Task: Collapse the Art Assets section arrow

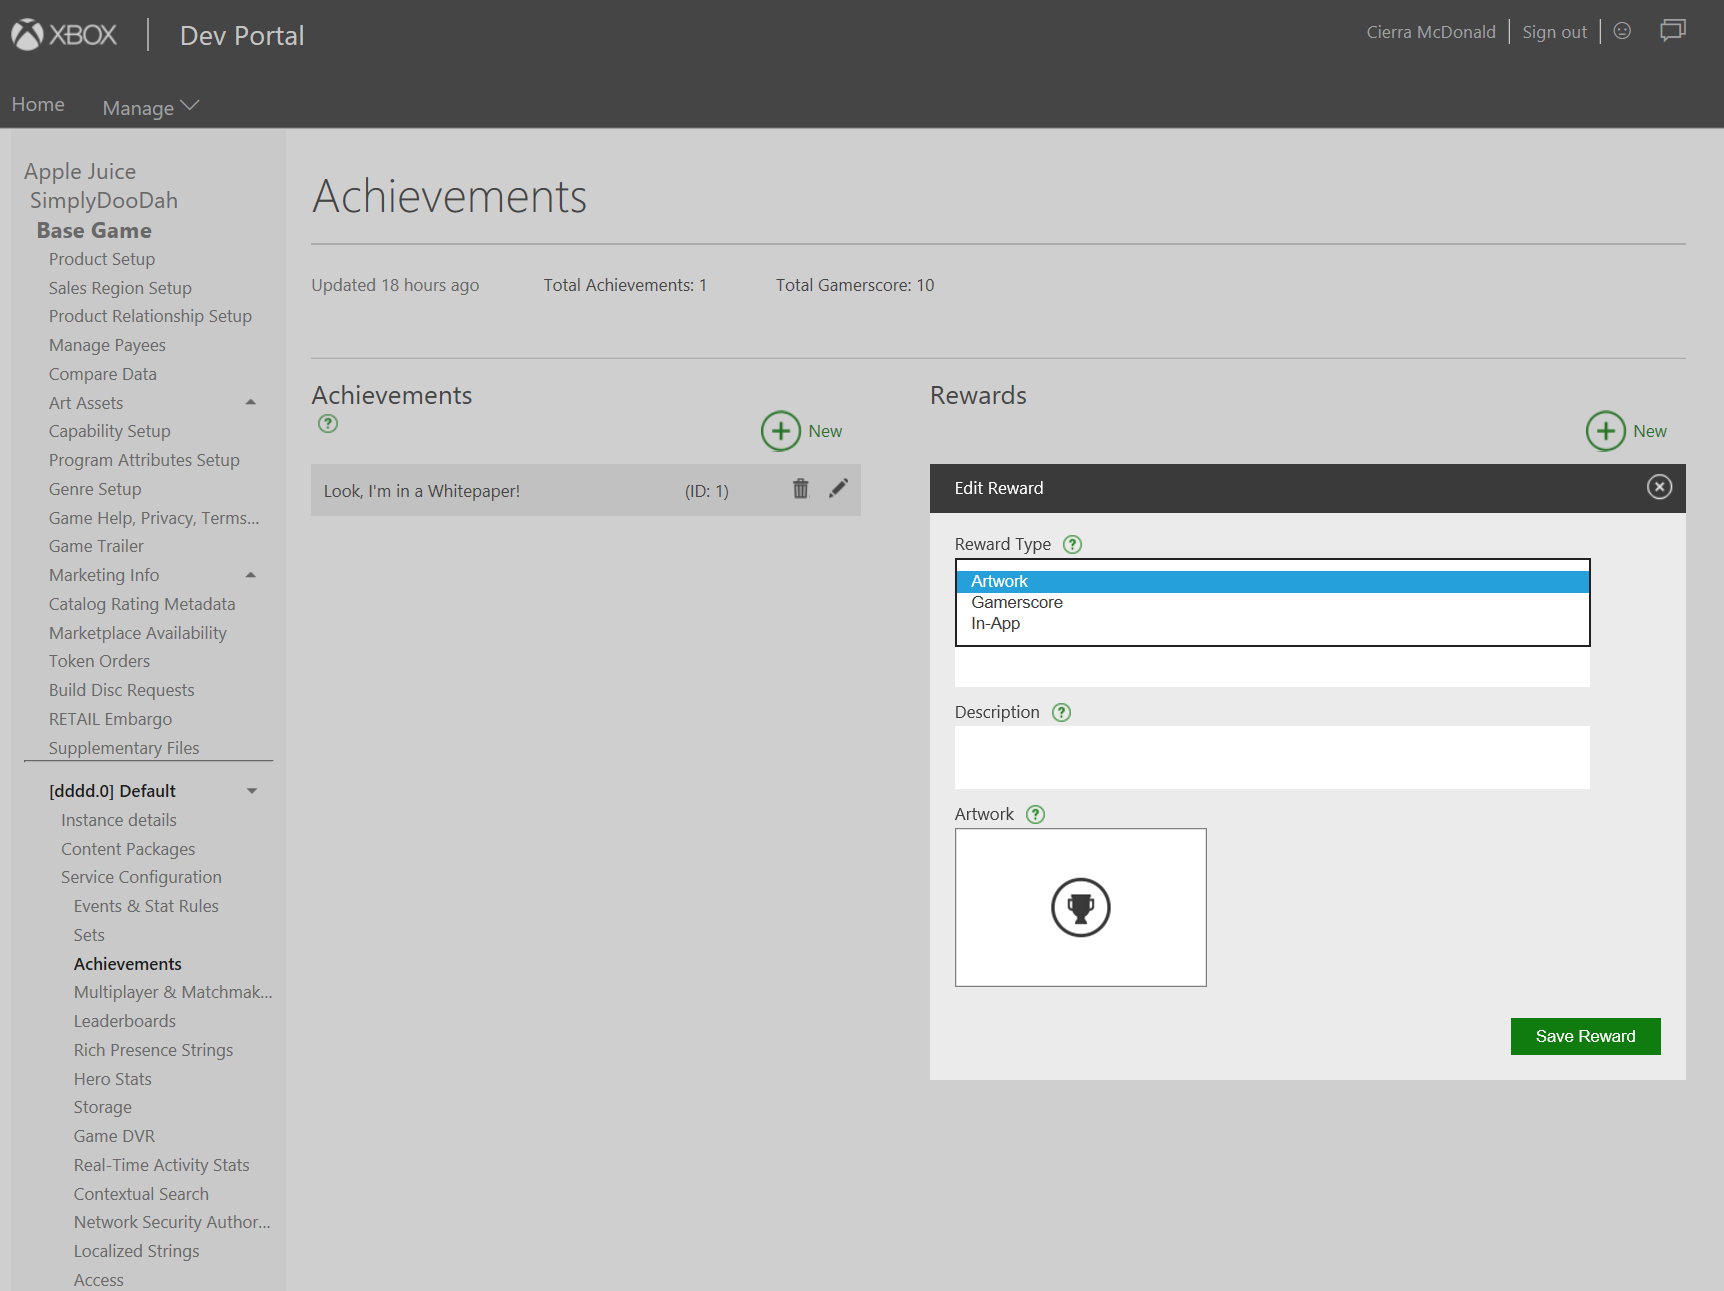Action: (x=251, y=402)
